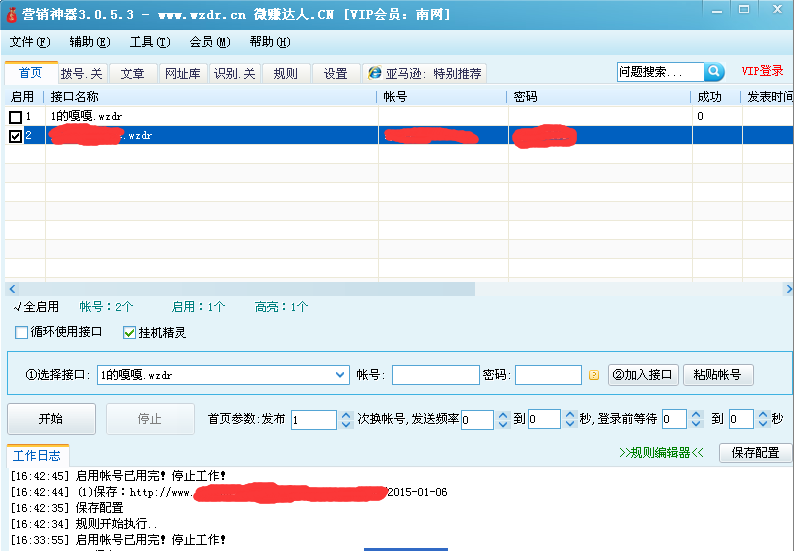Screen dimensions: 794x551
Task: Expand the 选择接口 dropdown
Action: (340, 375)
